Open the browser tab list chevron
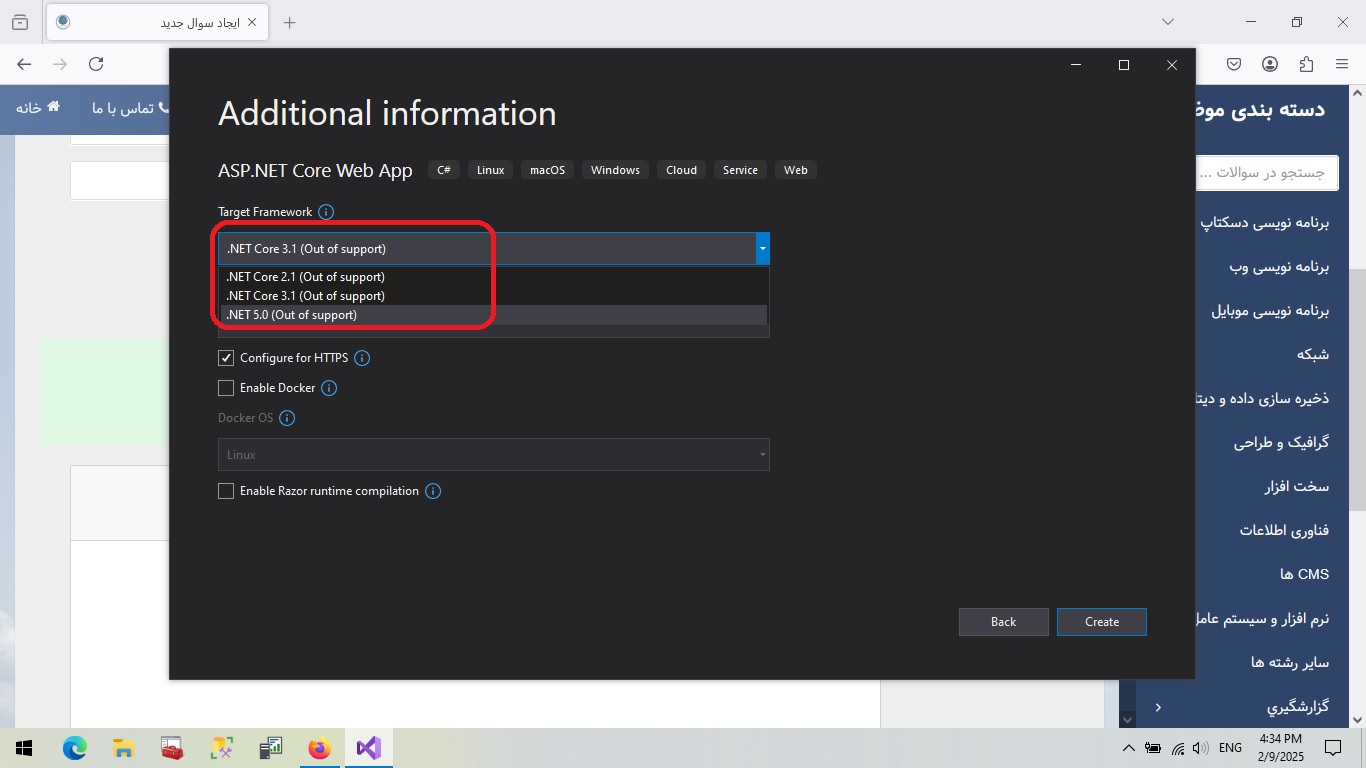The width and height of the screenshot is (1366, 768). (x=1168, y=22)
